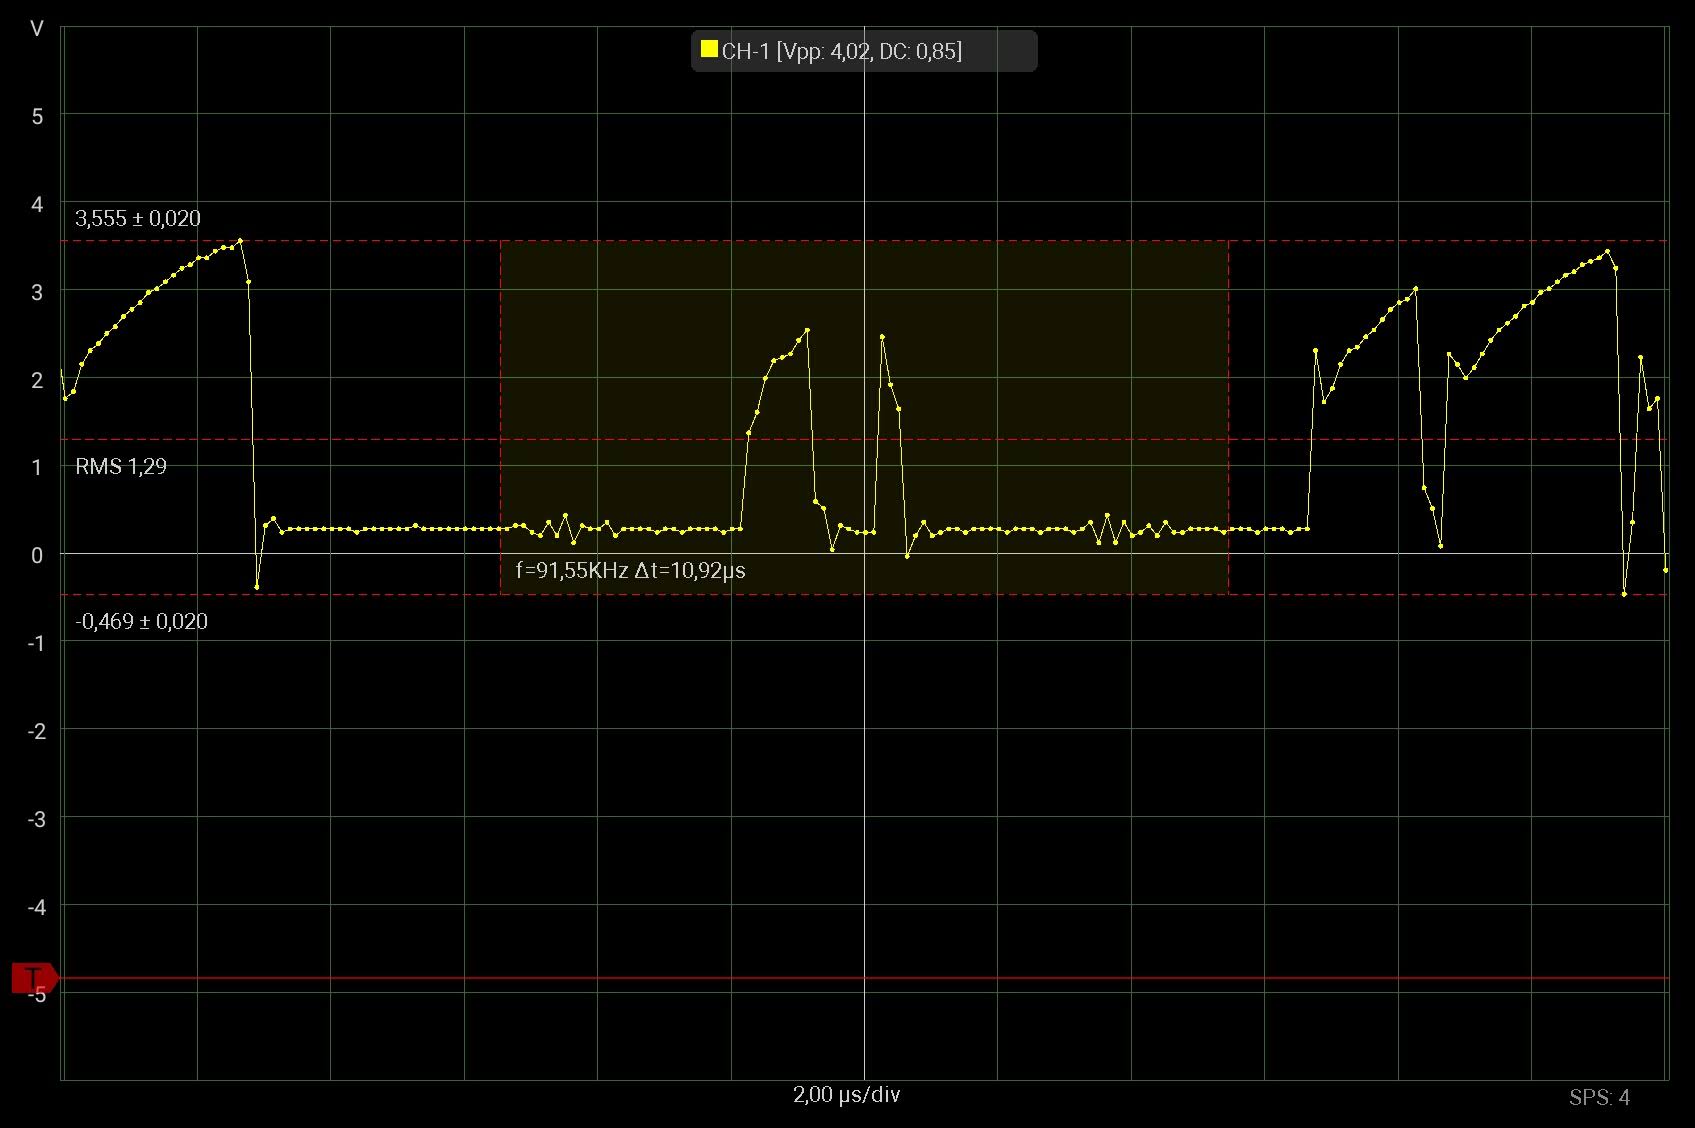Click the 2,00 µs/div timebase label
The image size is (1695, 1128).
point(846,1094)
